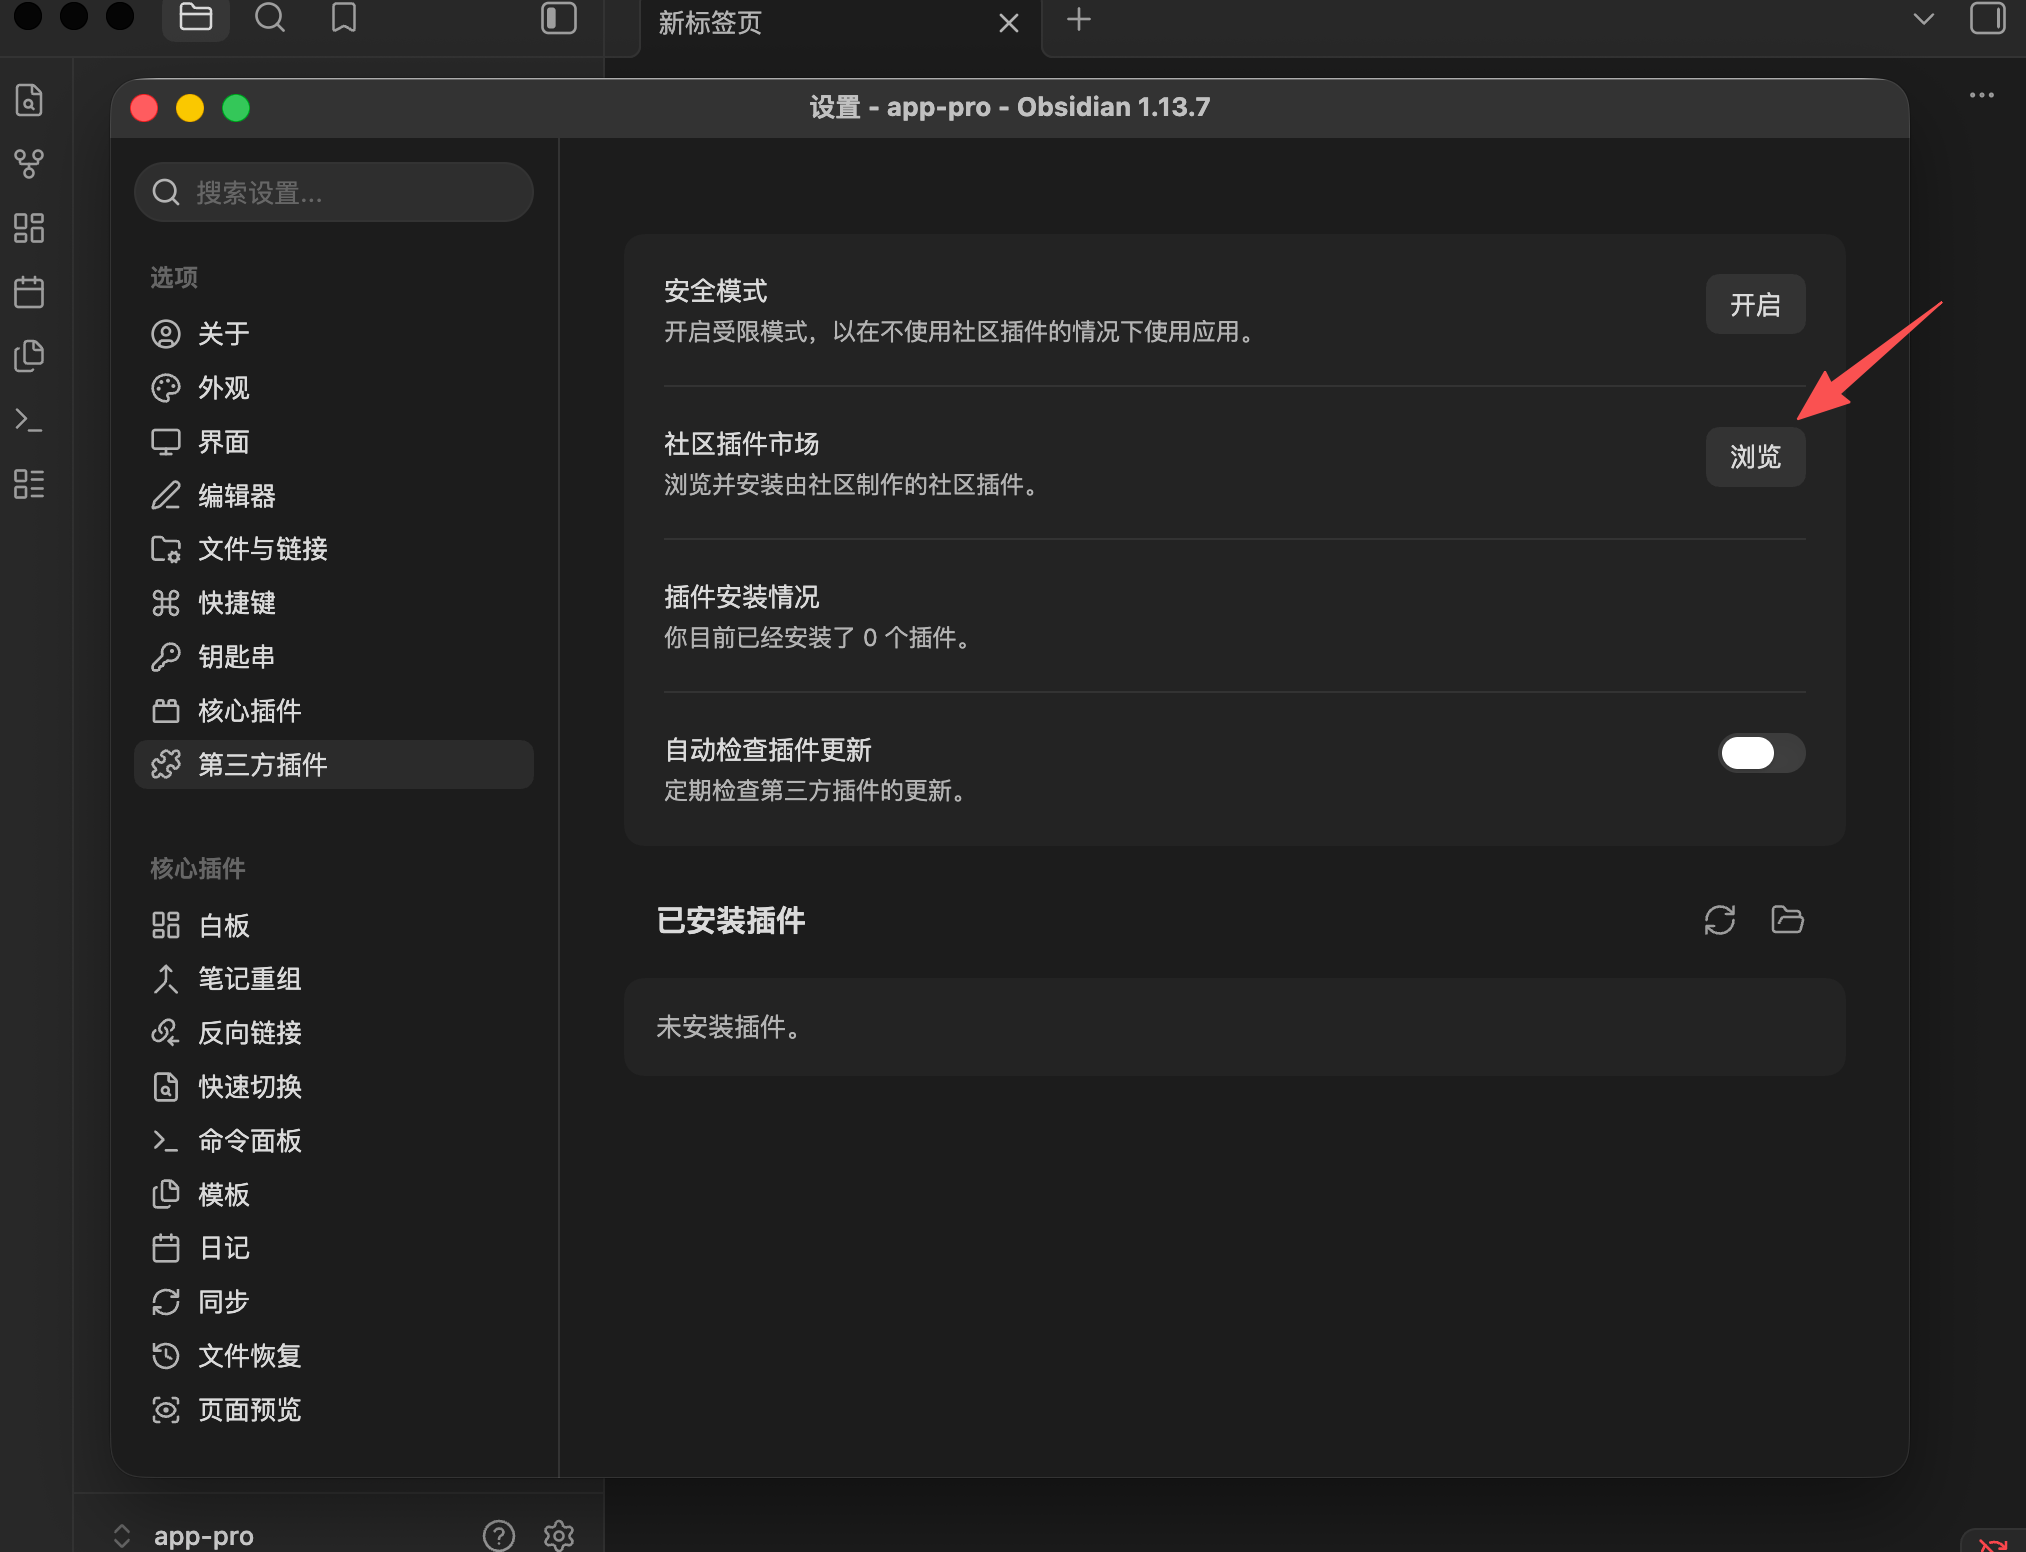Focus the 搜索设置 search field
The height and width of the screenshot is (1552, 2026).
333,192
